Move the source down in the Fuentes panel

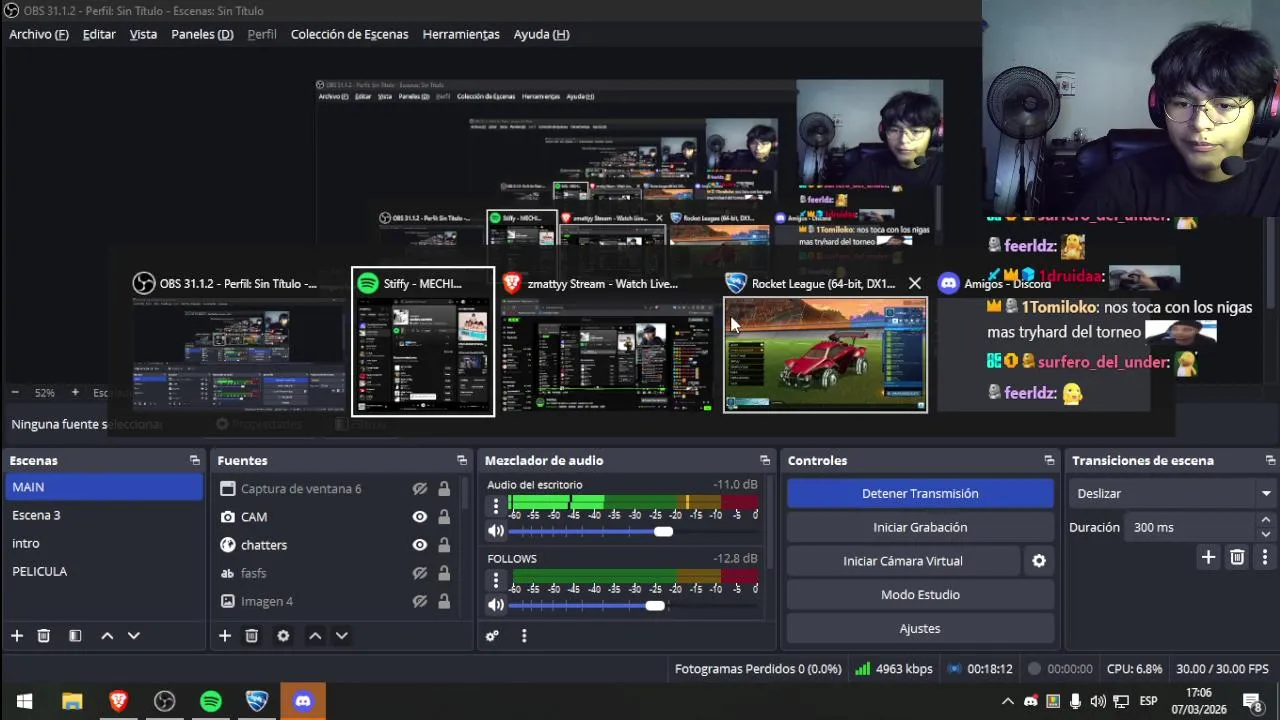342,636
